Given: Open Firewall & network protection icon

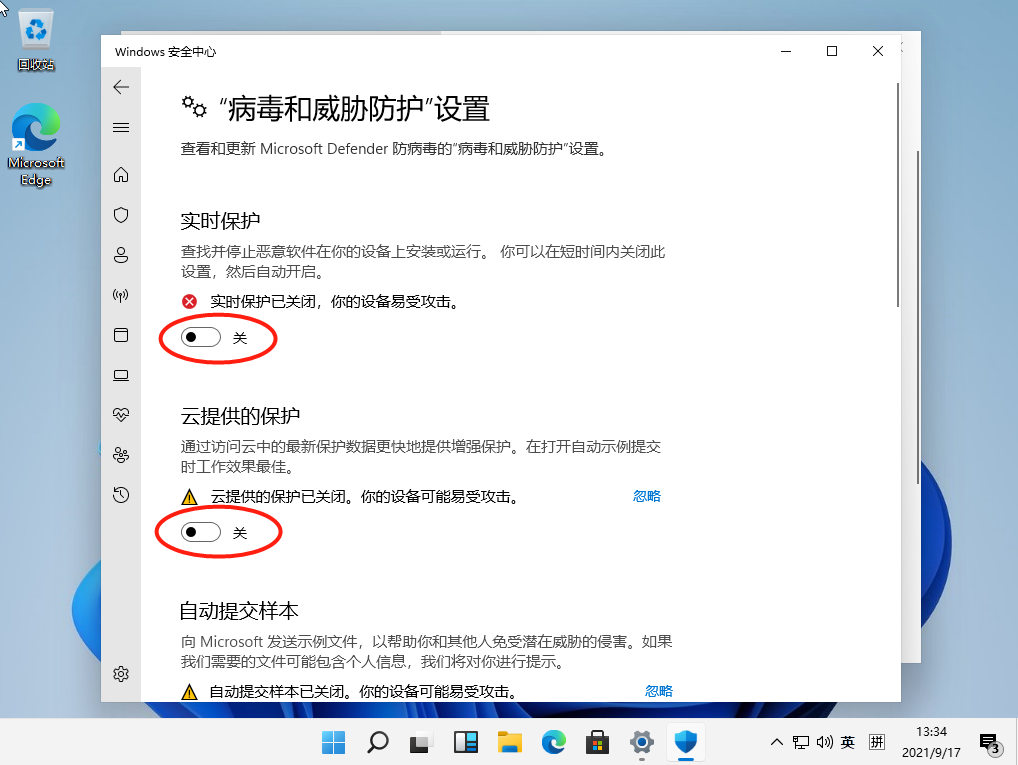Looking at the screenshot, I should coord(121,295).
